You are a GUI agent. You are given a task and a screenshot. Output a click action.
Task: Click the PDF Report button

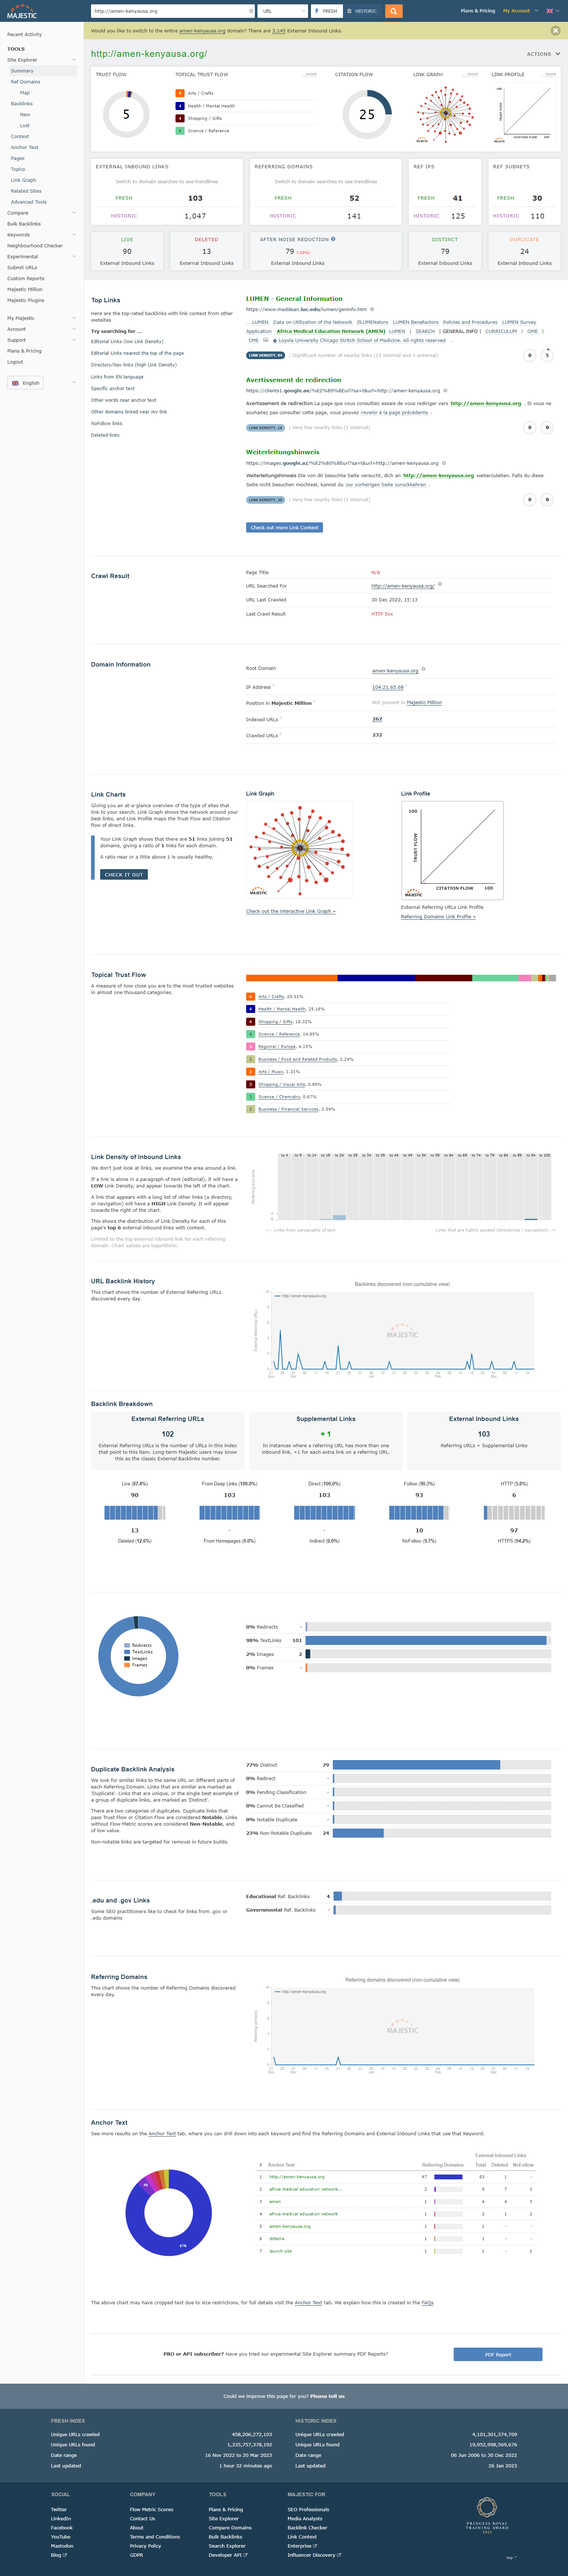pyautogui.click(x=498, y=2354)
